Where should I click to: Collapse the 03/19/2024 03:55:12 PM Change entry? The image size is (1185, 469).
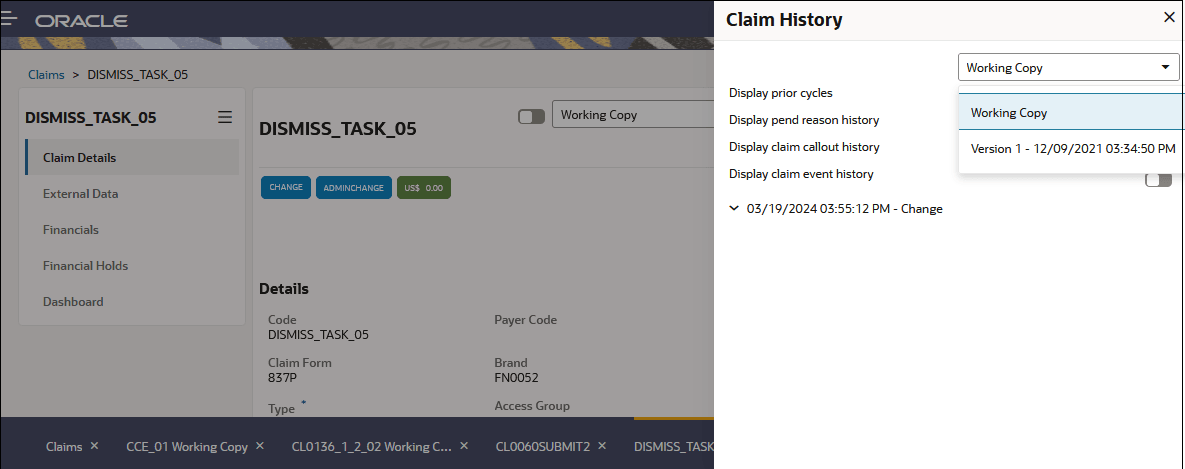coord(734,208)
